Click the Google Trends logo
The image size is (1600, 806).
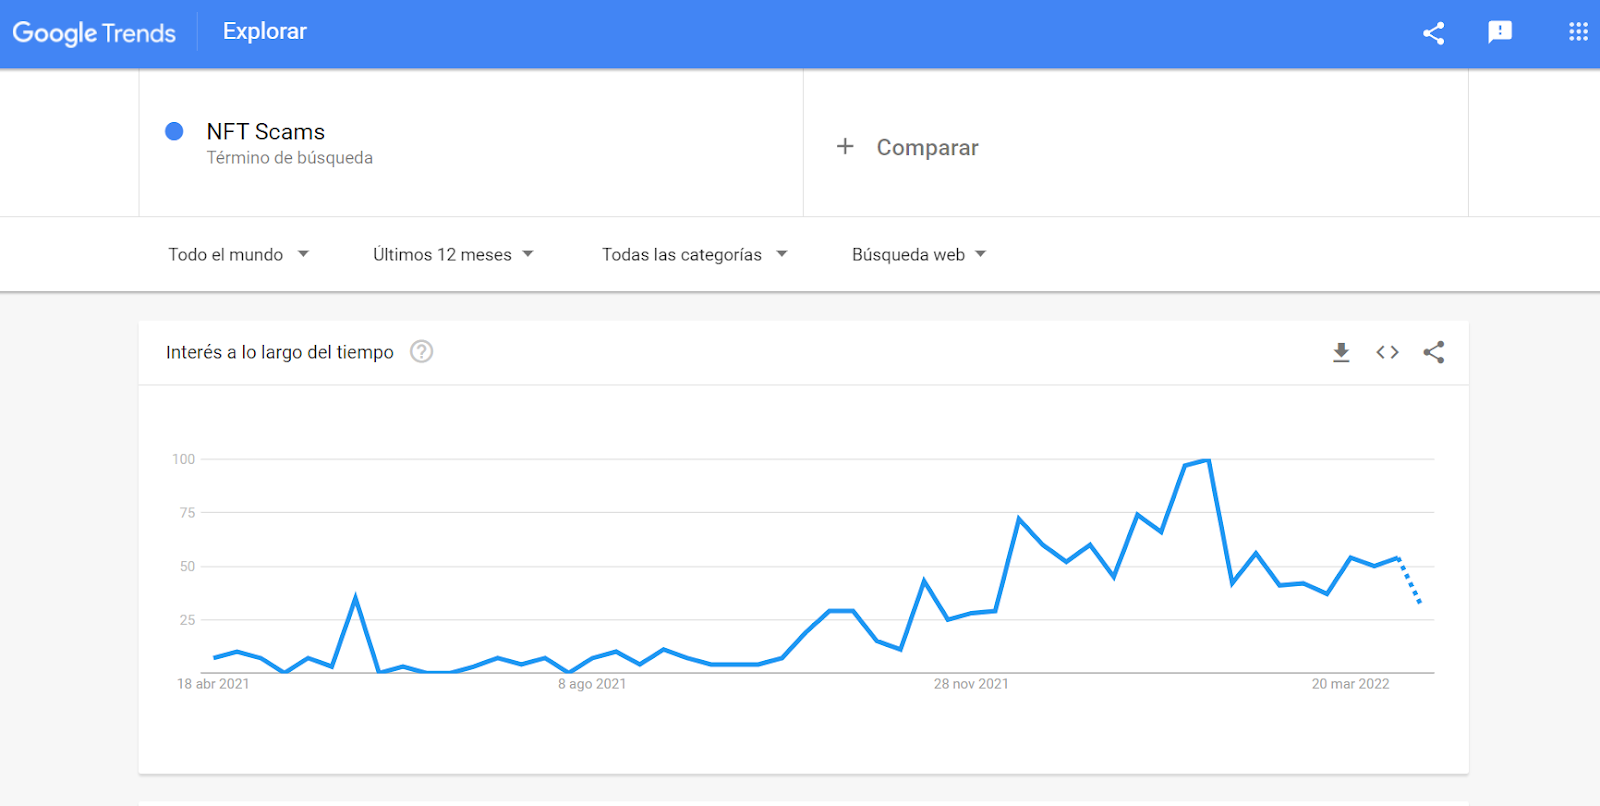coord(94,33)
